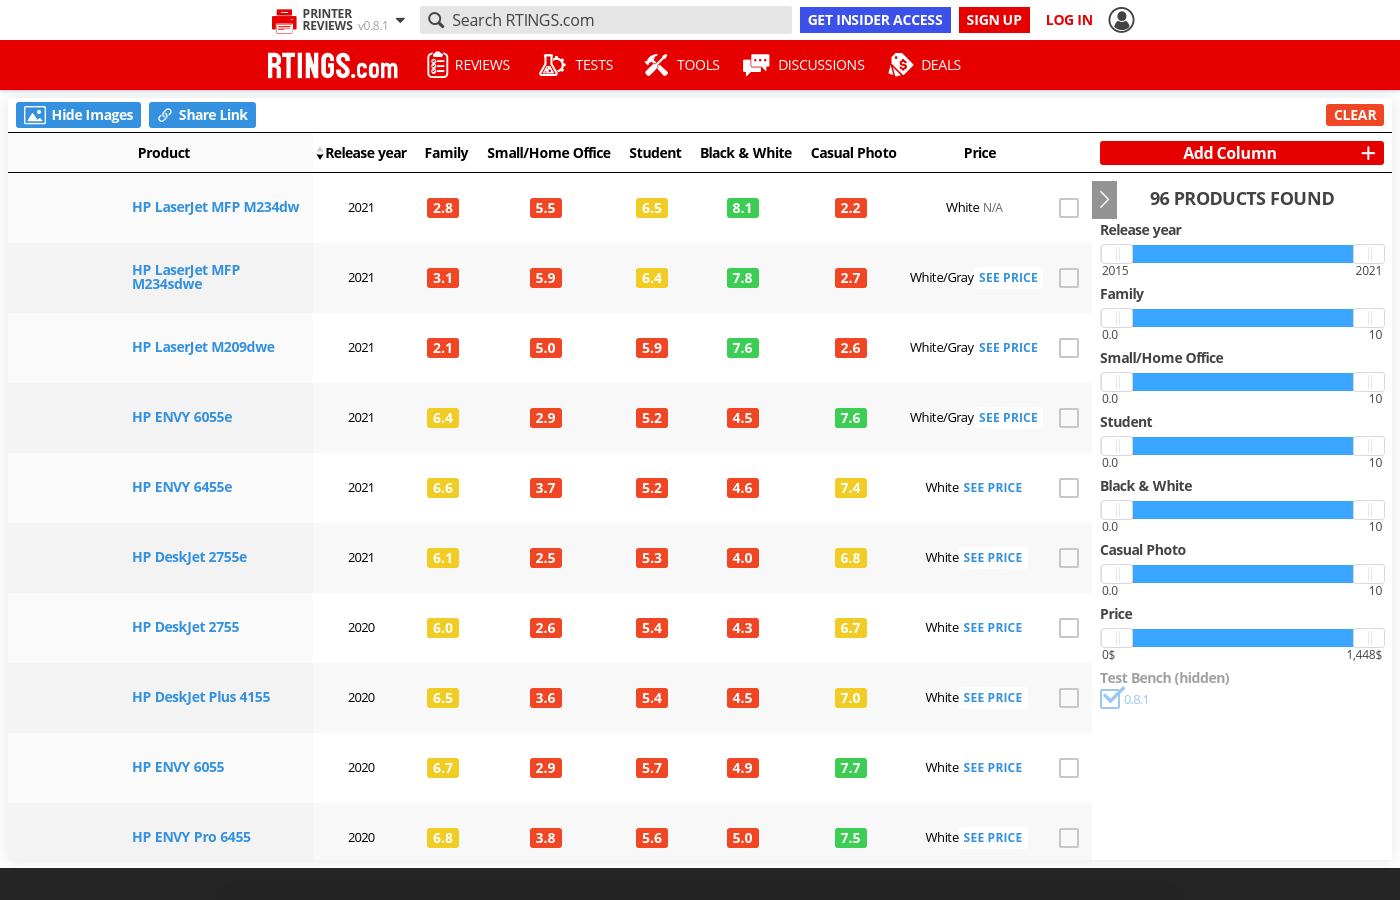Viewport: 1400px width, 900px height.
Task: Focus the Search RTINGS.com input field
Action: [x=615, y=20]
